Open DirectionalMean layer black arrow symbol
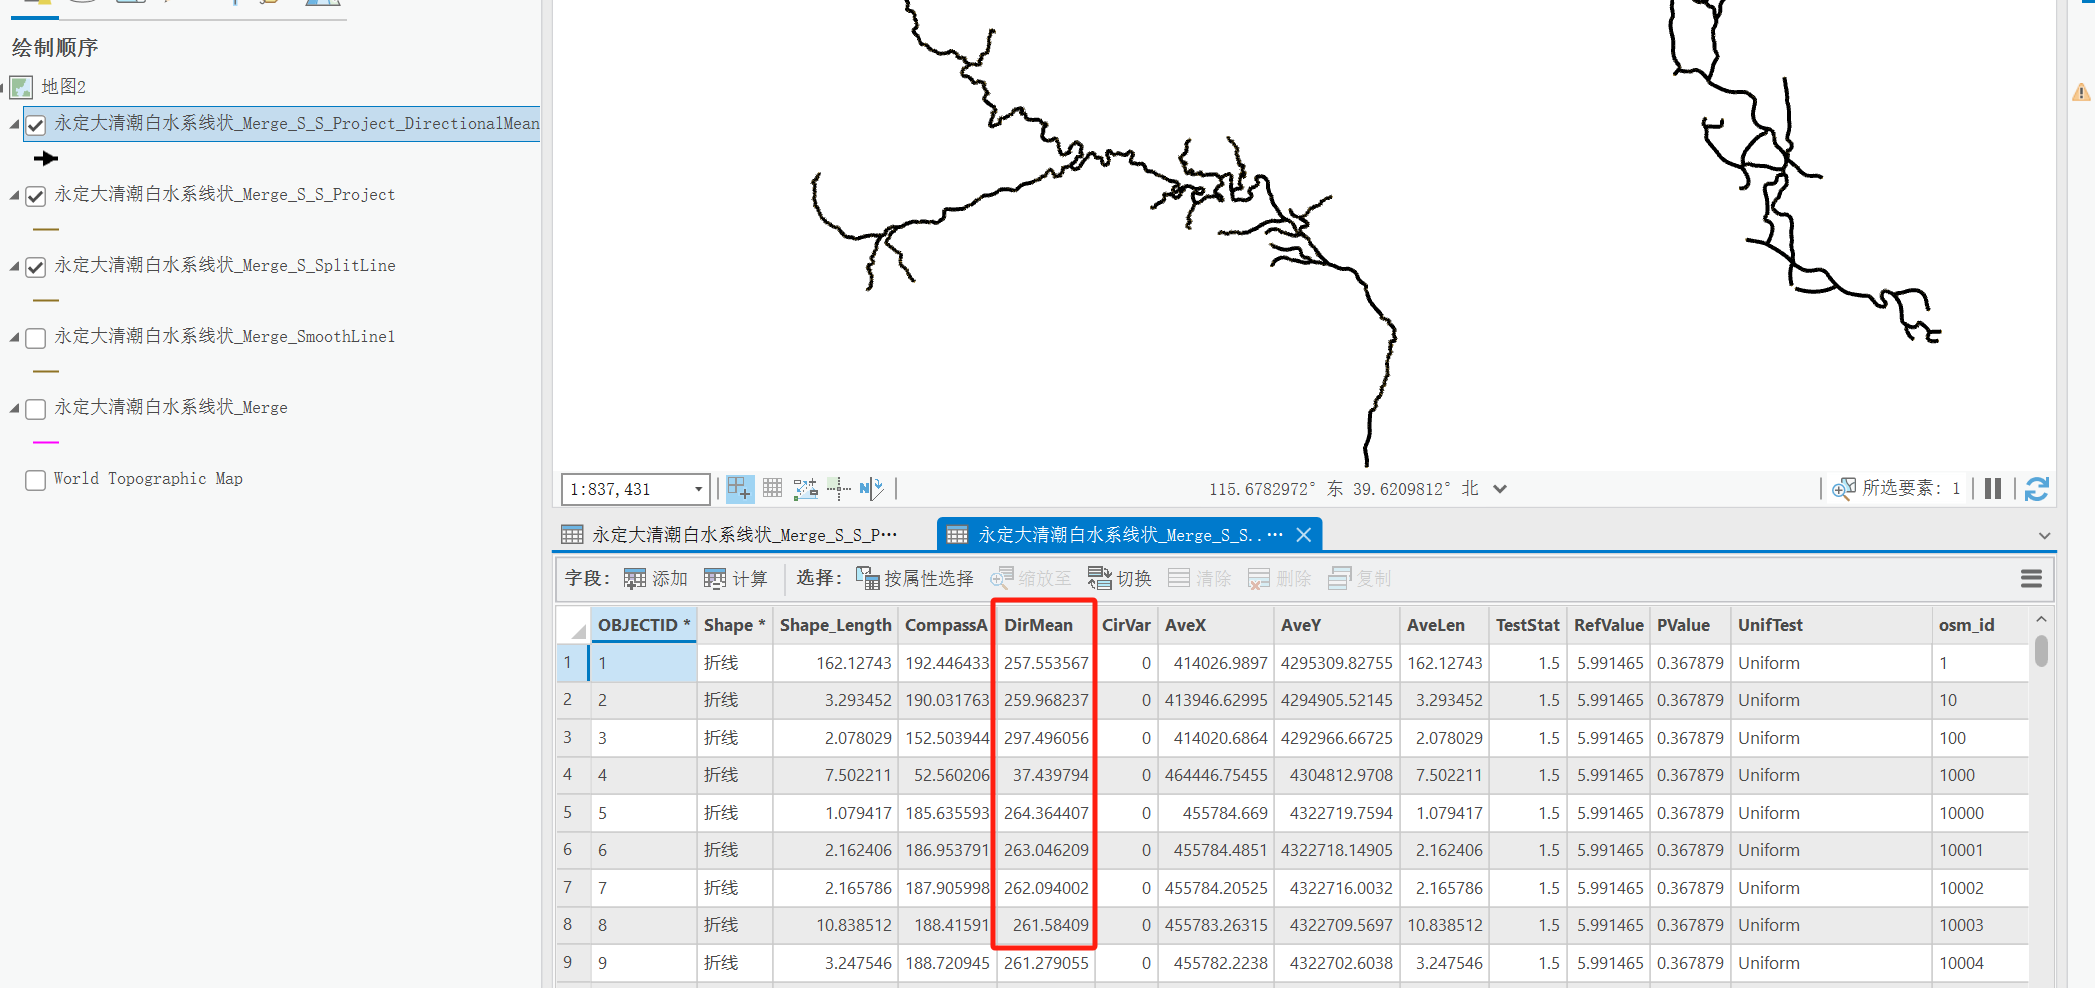This screenshot has width=2095, height=988. tap(45, 159)
